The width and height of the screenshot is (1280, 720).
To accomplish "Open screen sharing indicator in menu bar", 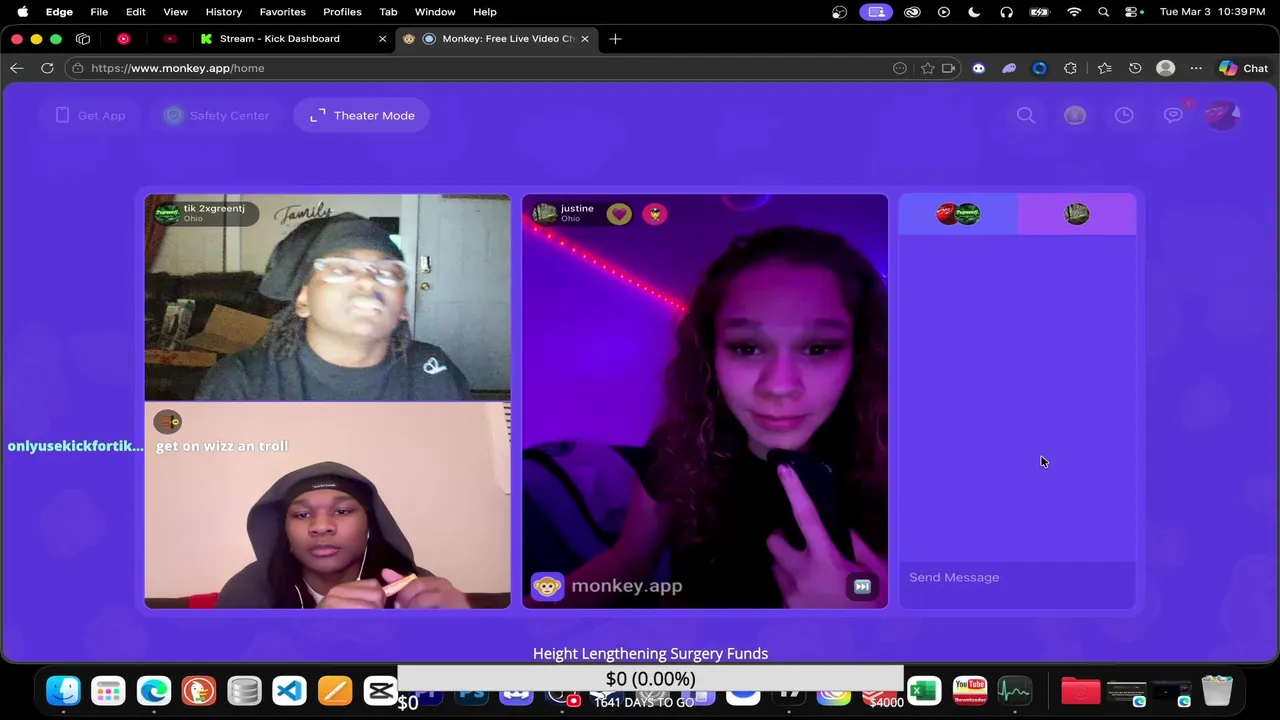I will click(876, 12).
